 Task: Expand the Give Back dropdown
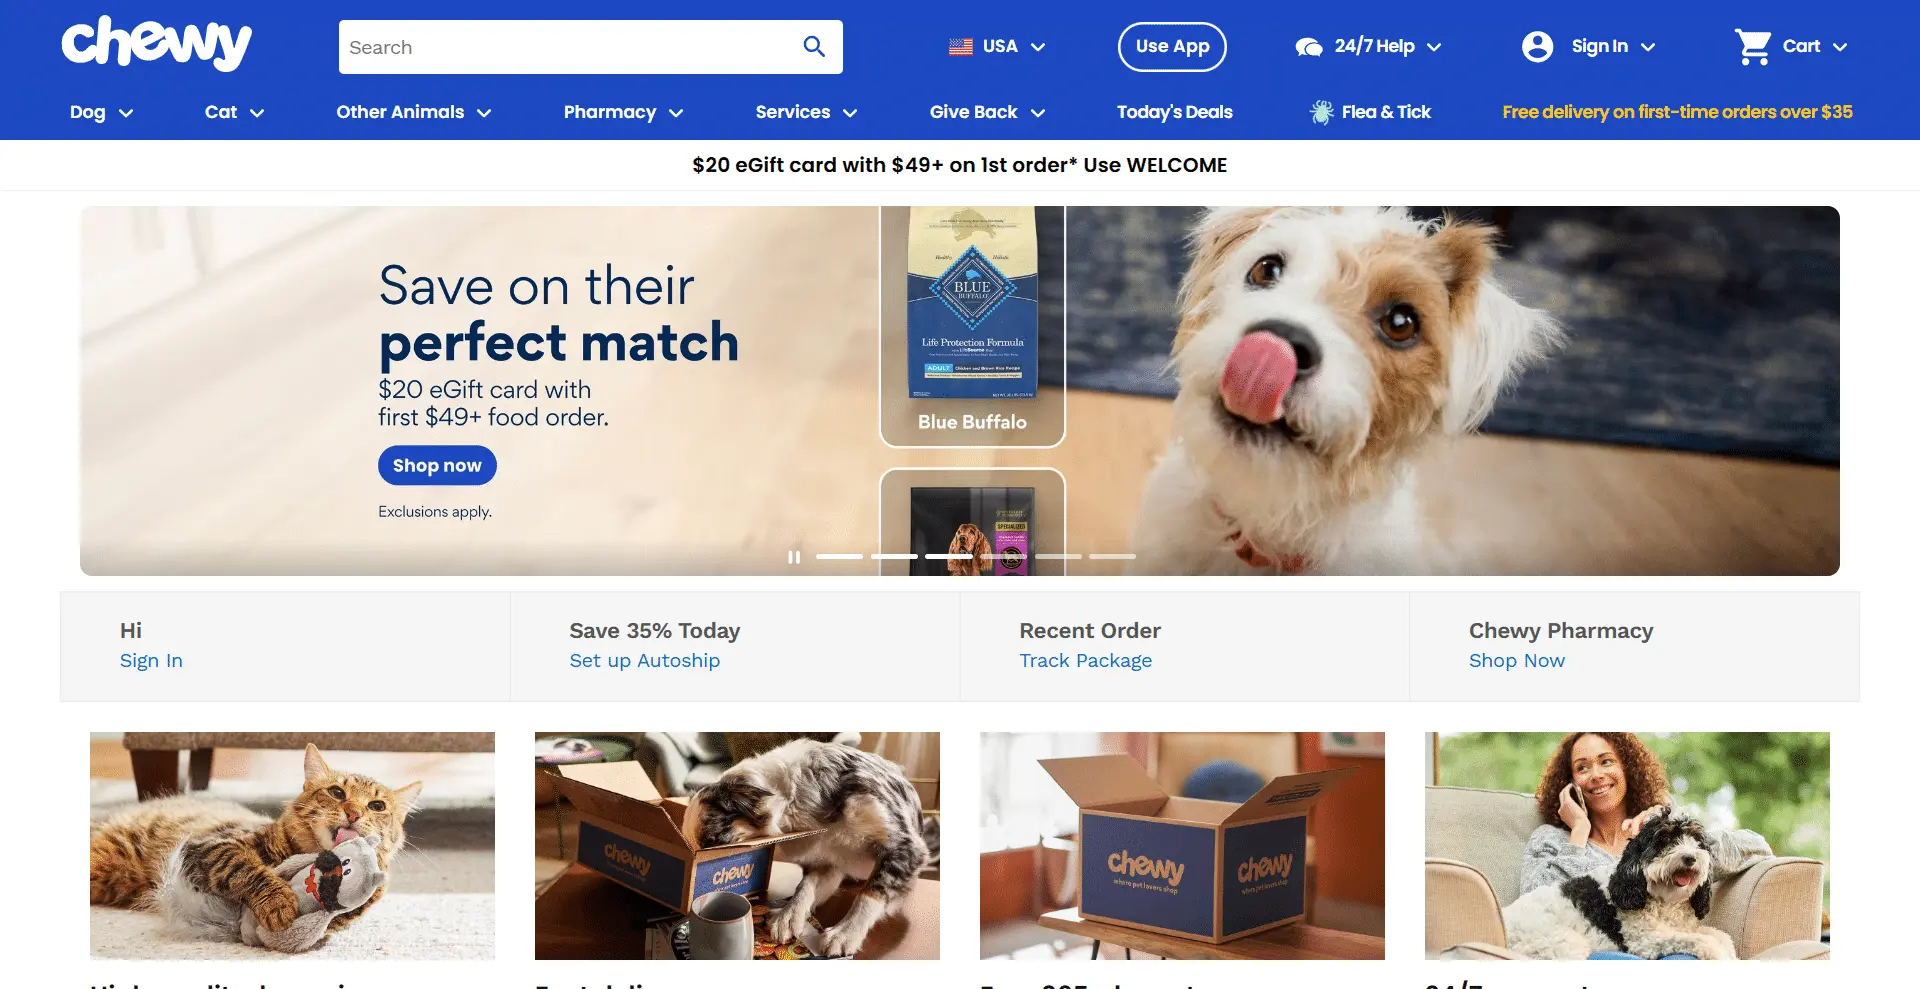click(987, 112)
